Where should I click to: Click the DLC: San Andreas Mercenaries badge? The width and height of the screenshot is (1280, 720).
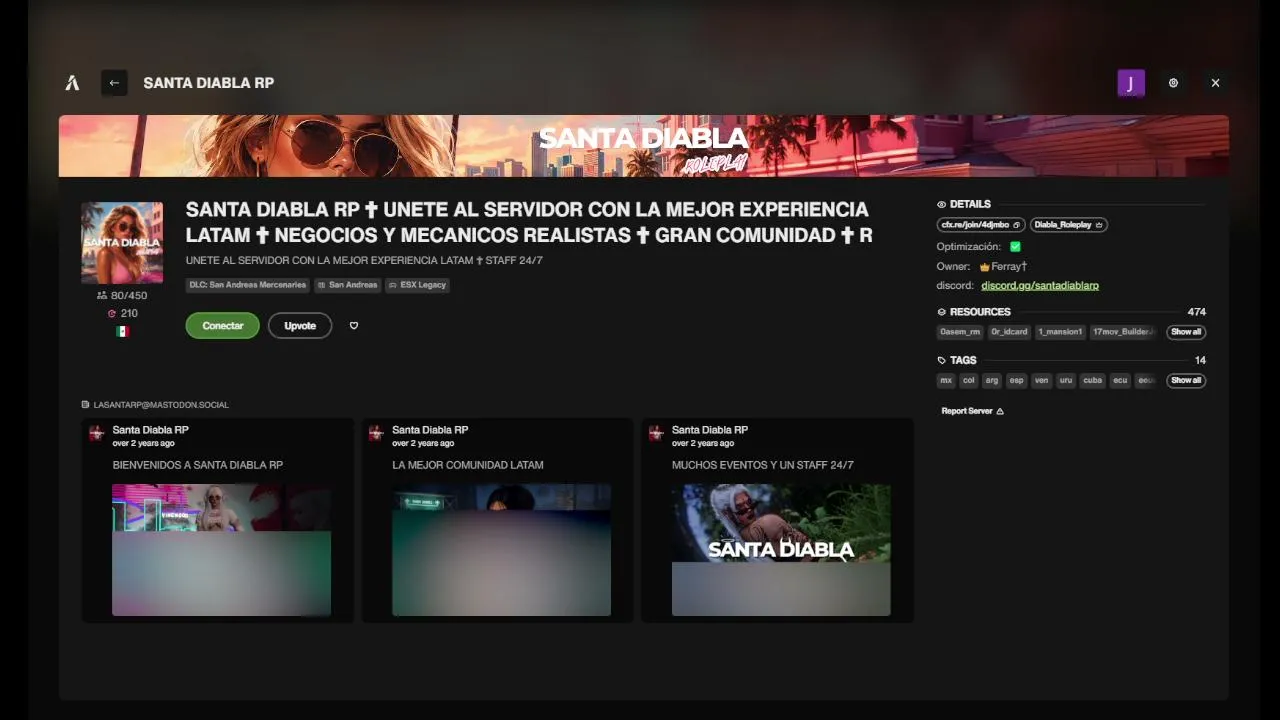pyautogui.click(x=248, y=285)
